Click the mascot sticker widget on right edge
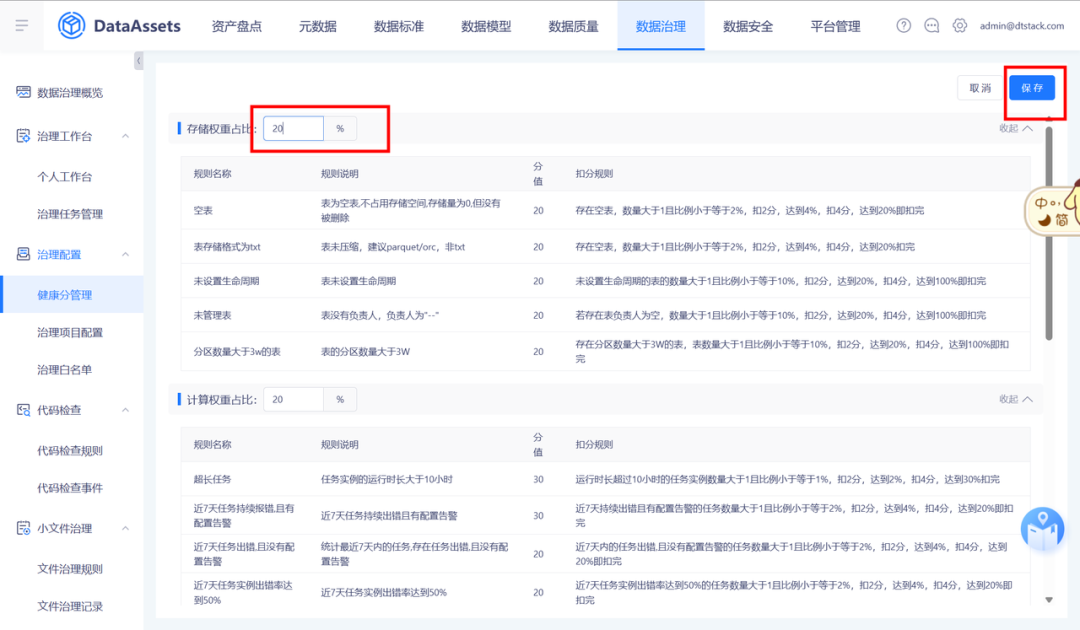1080x630 pixels. 1053,207
